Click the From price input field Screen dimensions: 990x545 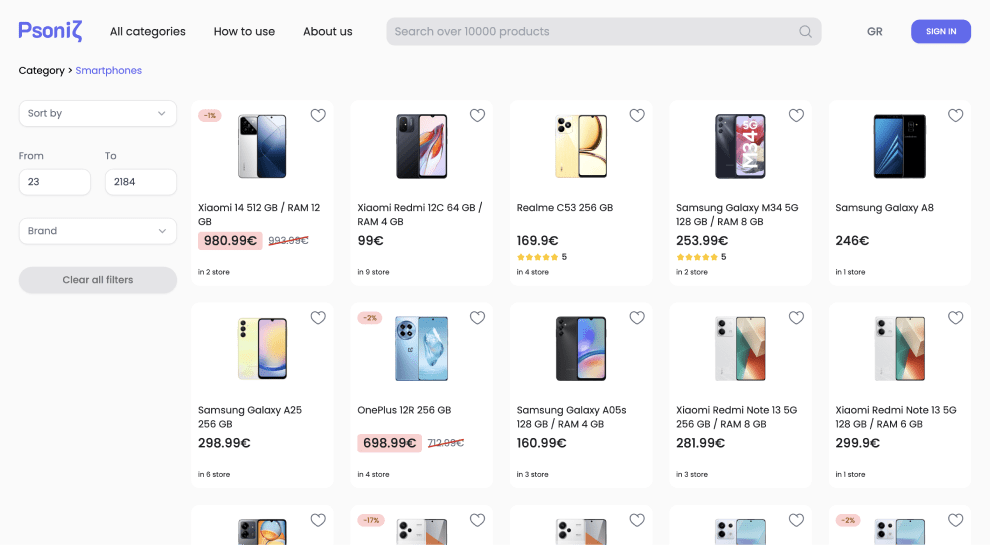click(x=55, y=182)
